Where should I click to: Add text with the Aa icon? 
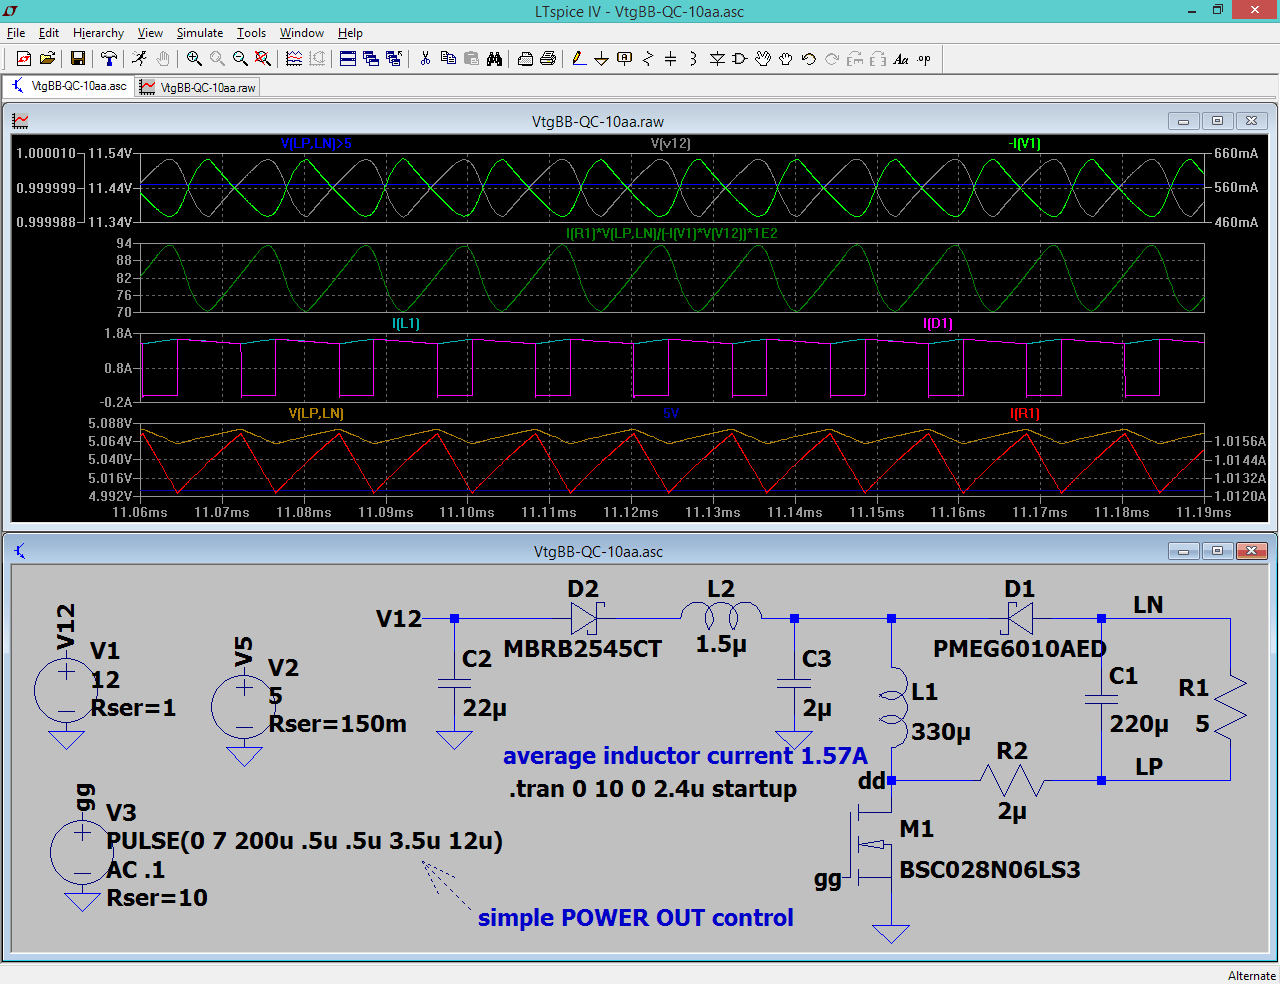[x=901, y=59]
